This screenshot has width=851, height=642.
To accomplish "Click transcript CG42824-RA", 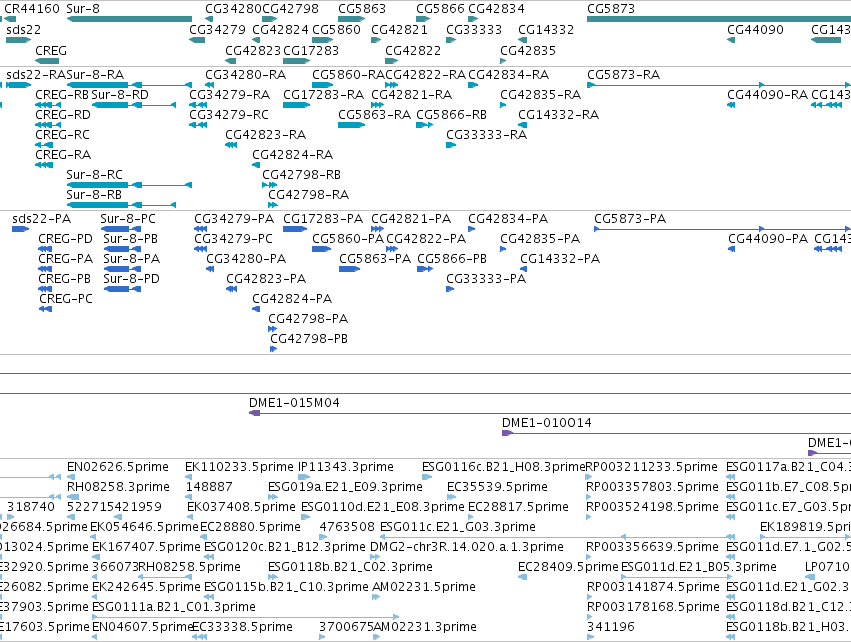I will 293,155.
